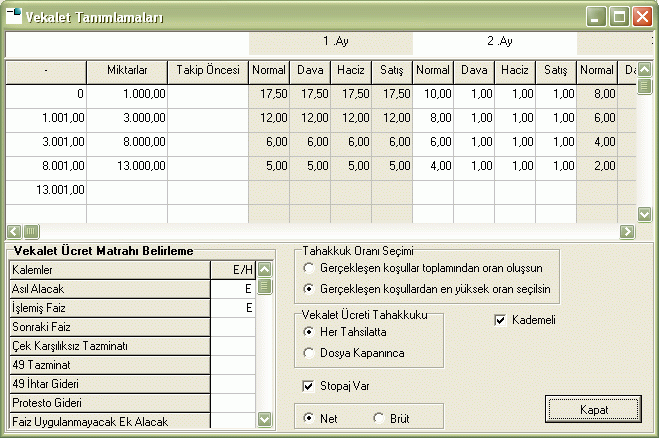Click the 49 Tazminat row

pyautogui.click(x=110, y=364)
